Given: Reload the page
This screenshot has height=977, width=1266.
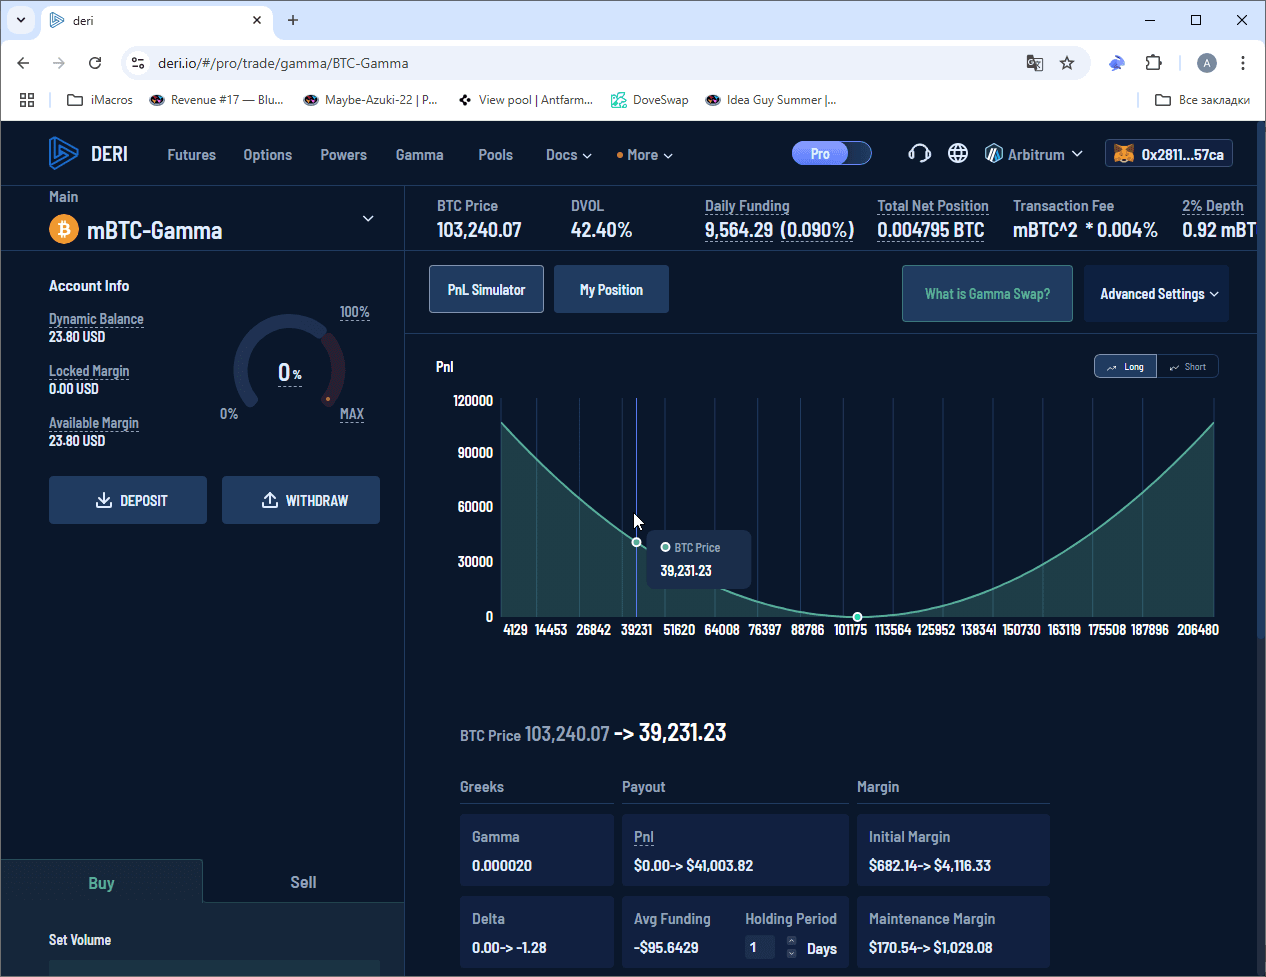Looking at the screenshot, I should 95,63.
